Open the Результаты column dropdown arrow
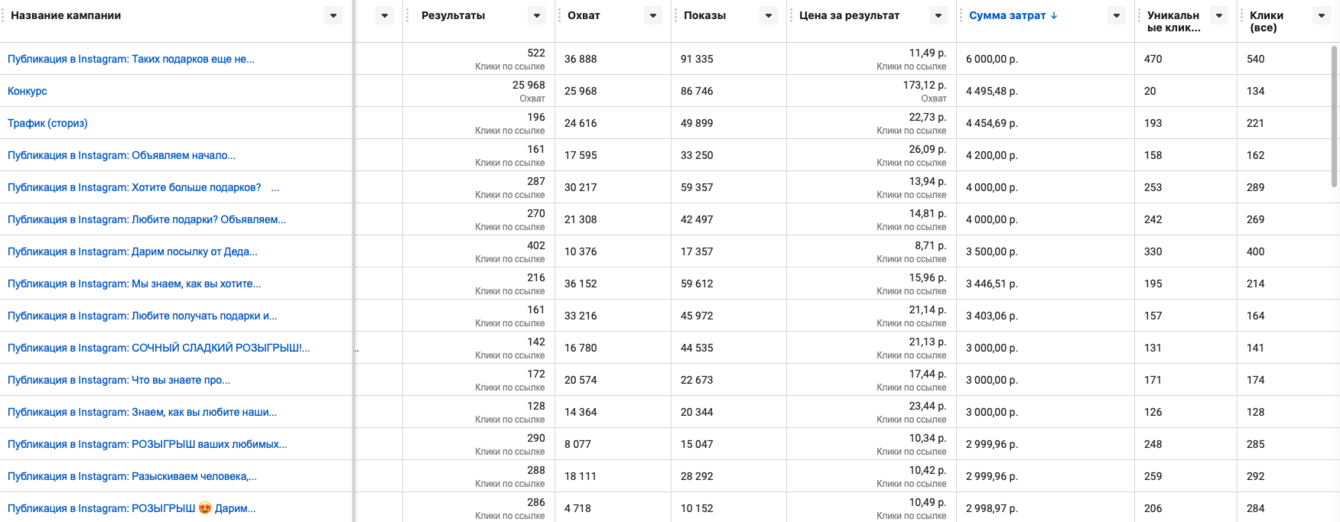Image resolution: width=1340 pixels, height=522 pixels. click(536, 16)
